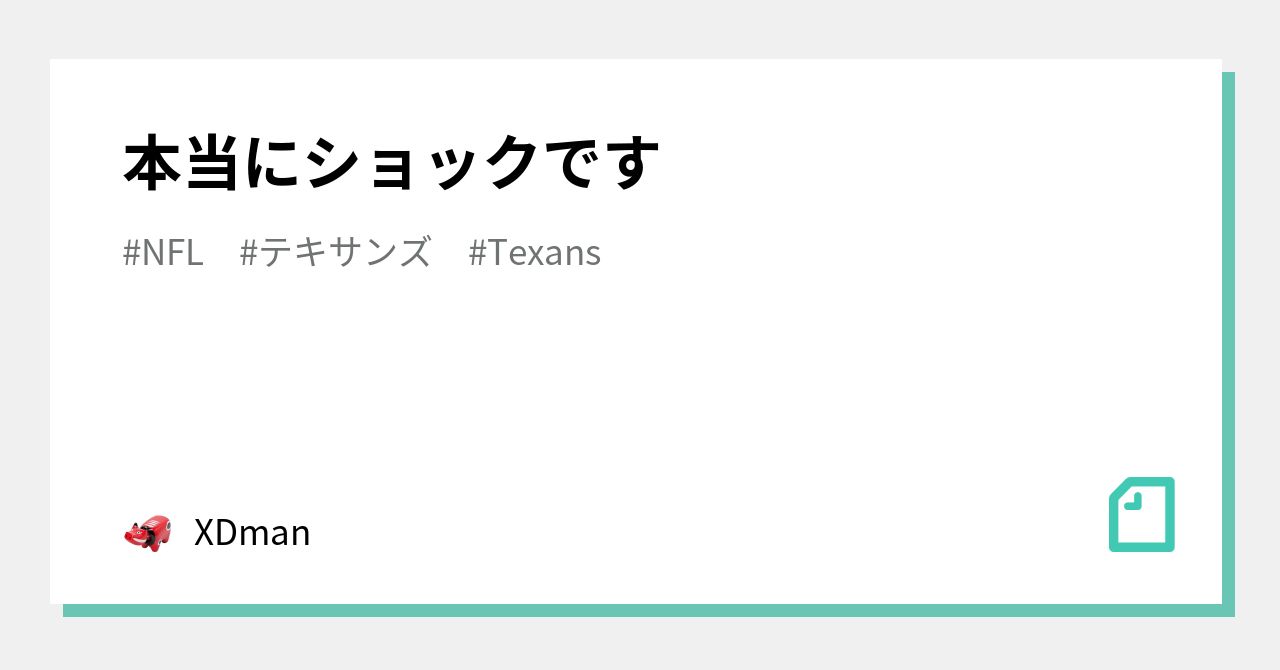Click the folded corner of the note icon

click(1132, 501)
